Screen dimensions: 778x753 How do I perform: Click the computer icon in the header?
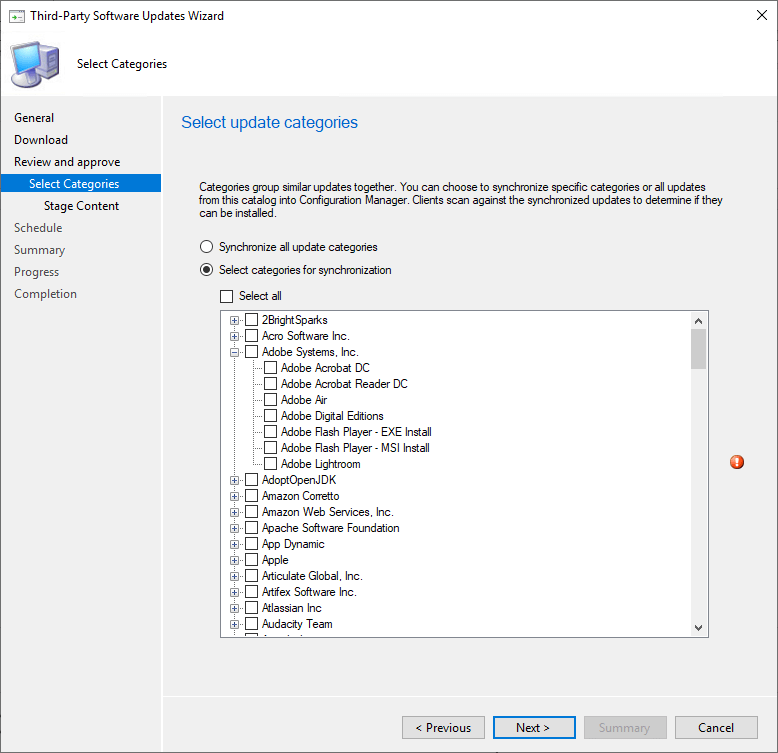click(x=35, y=64)
